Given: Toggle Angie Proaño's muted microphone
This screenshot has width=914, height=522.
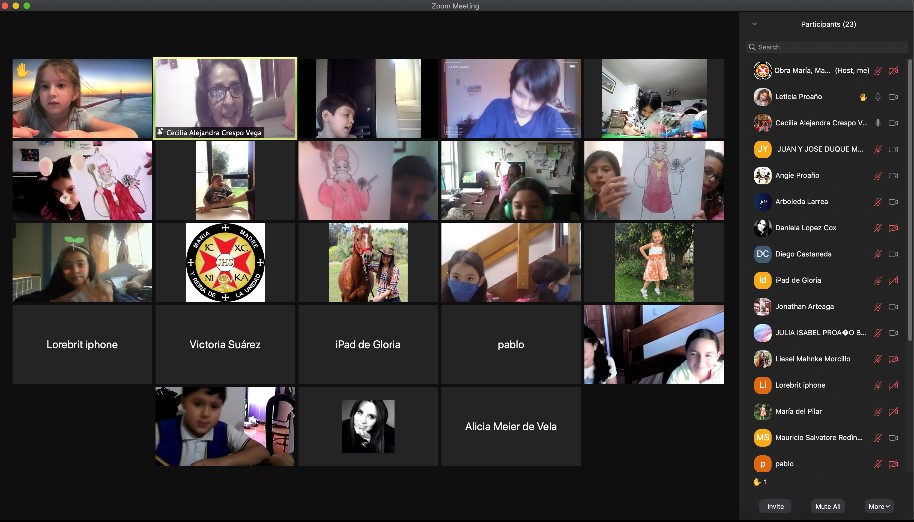Looking at the screenshot, I should (x=878, y=176).
